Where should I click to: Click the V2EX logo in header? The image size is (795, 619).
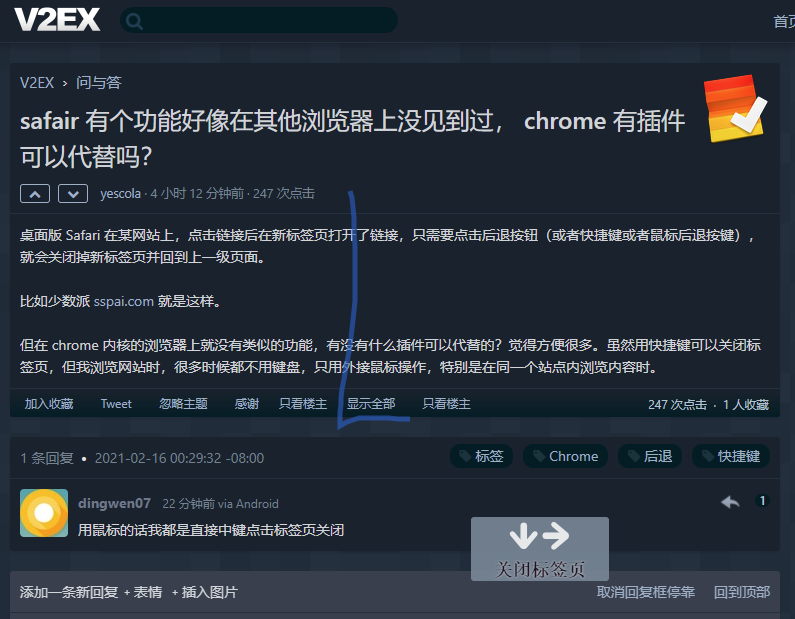pos(57,20)
